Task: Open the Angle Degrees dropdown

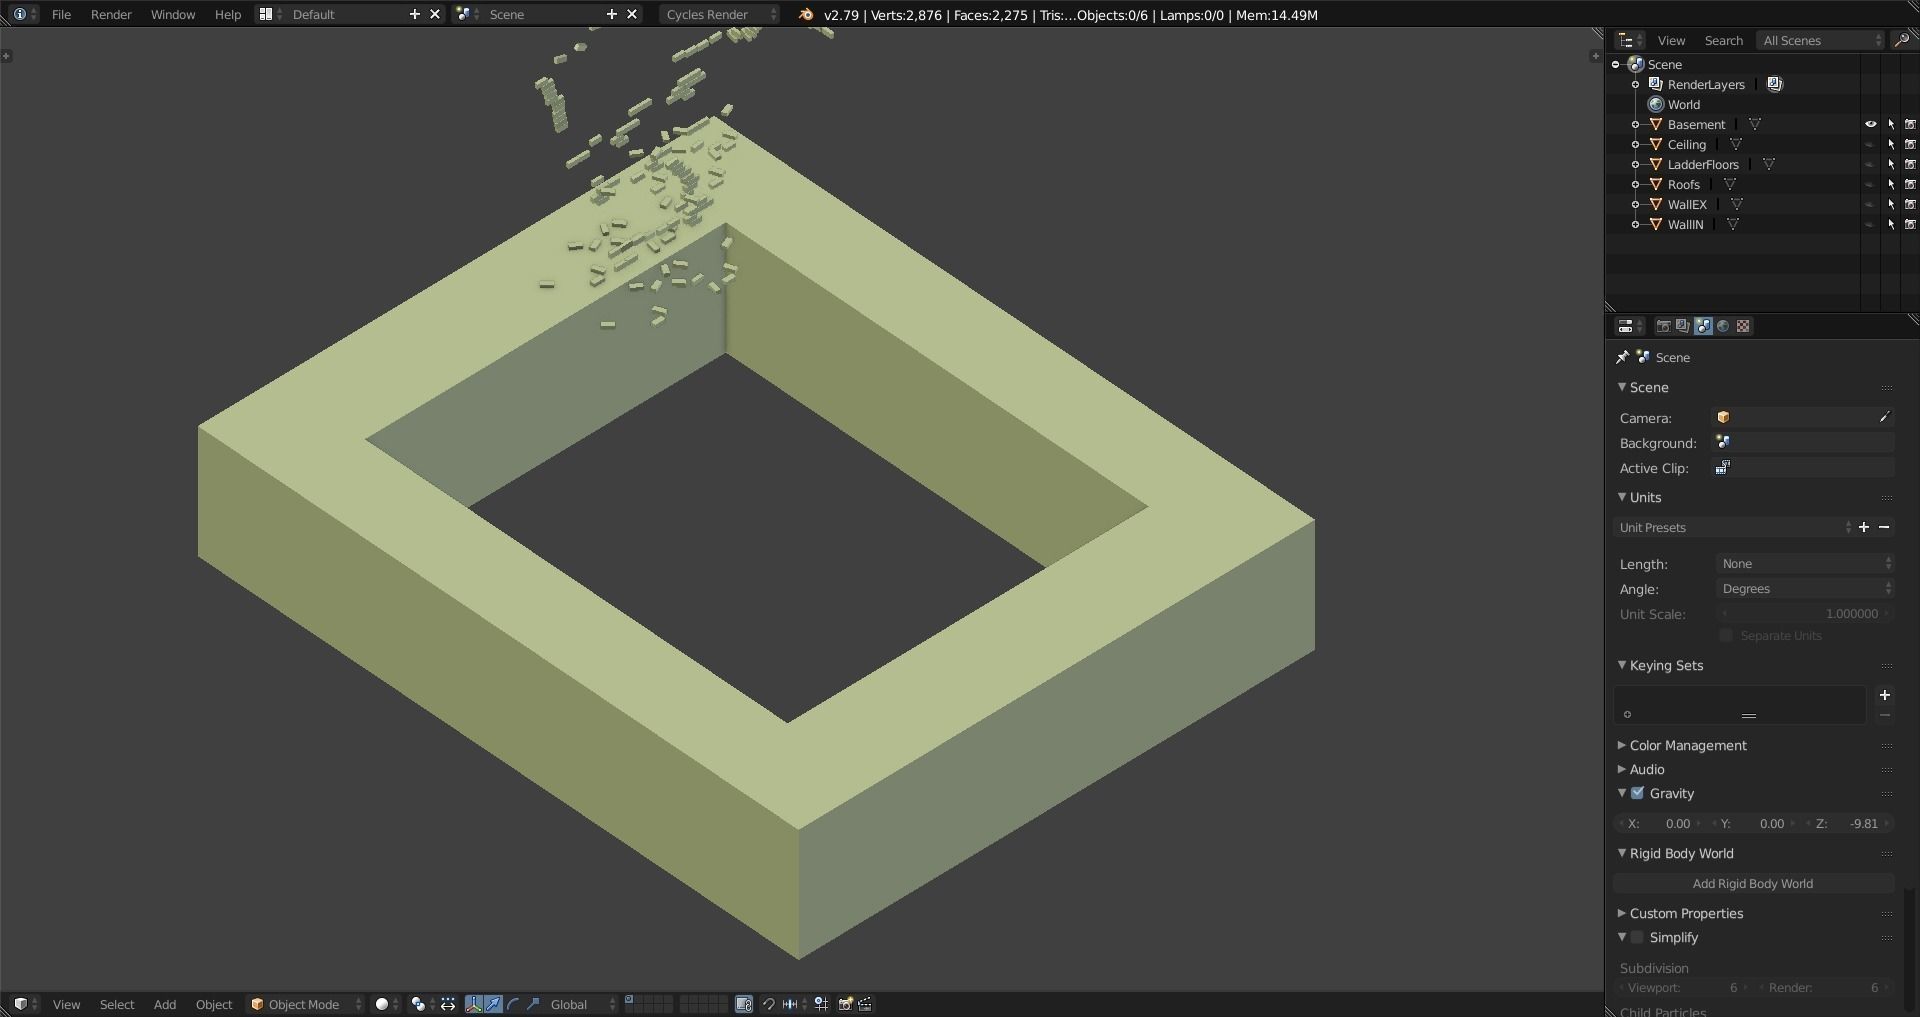Action: point(1805,589)
